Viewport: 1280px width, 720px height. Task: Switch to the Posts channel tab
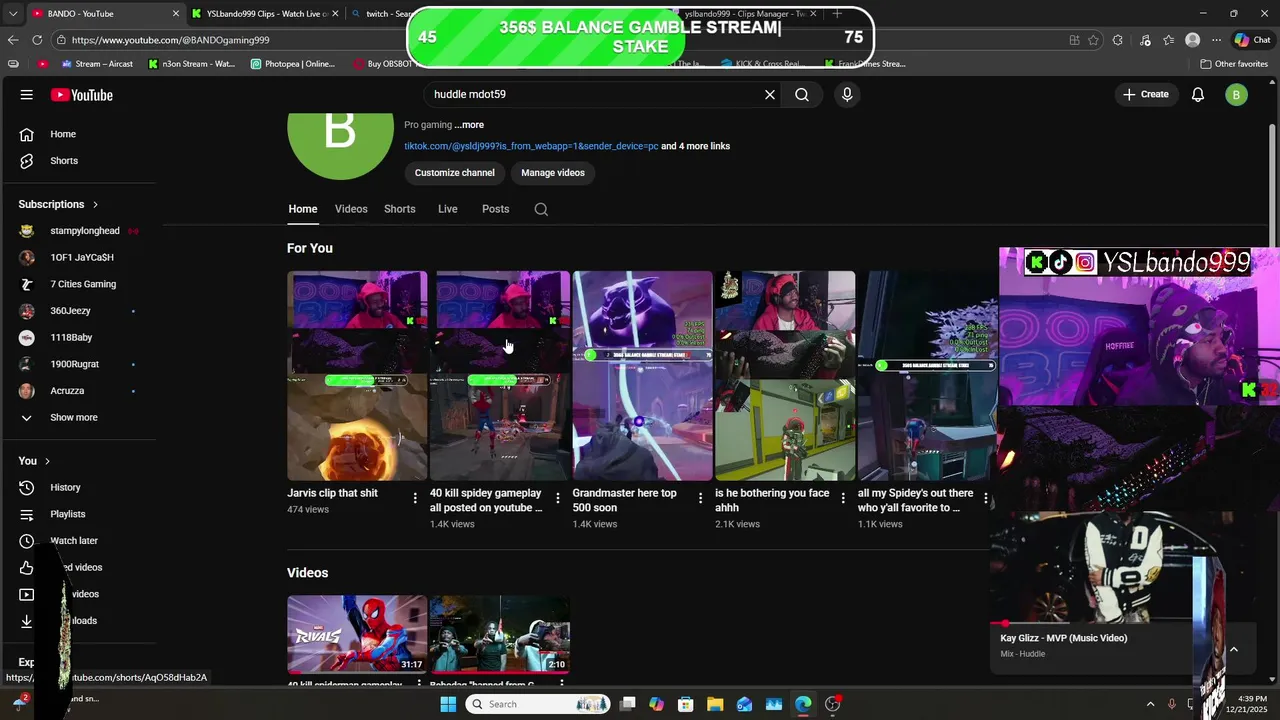tap(495, 209)
